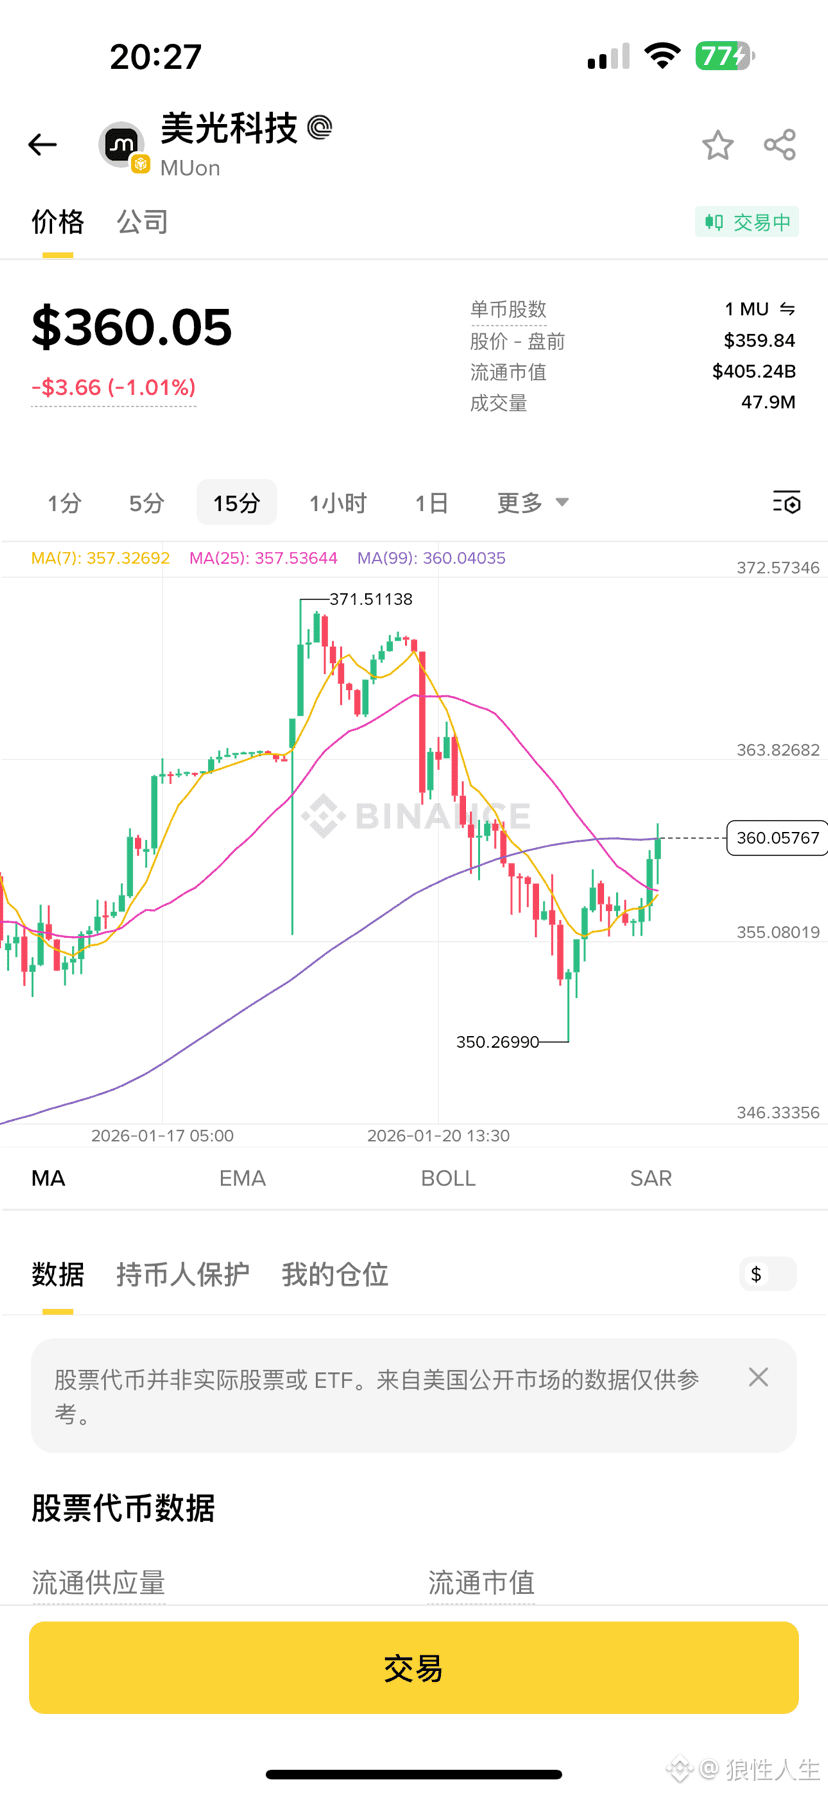The height and width of the screenshot is (1795, 828).
Task: Tap the 流通市值 label in 股票代币数据
Action: (x=481, y=1583)
